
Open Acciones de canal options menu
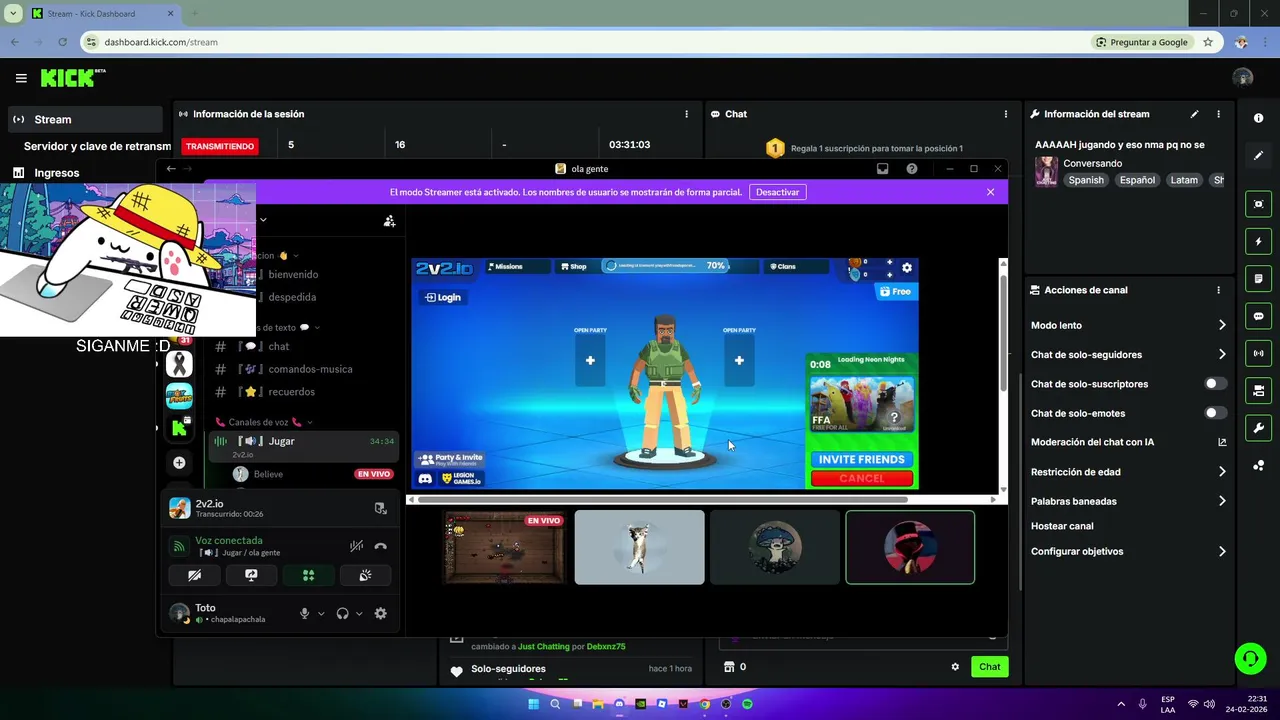coord(1218,290)
